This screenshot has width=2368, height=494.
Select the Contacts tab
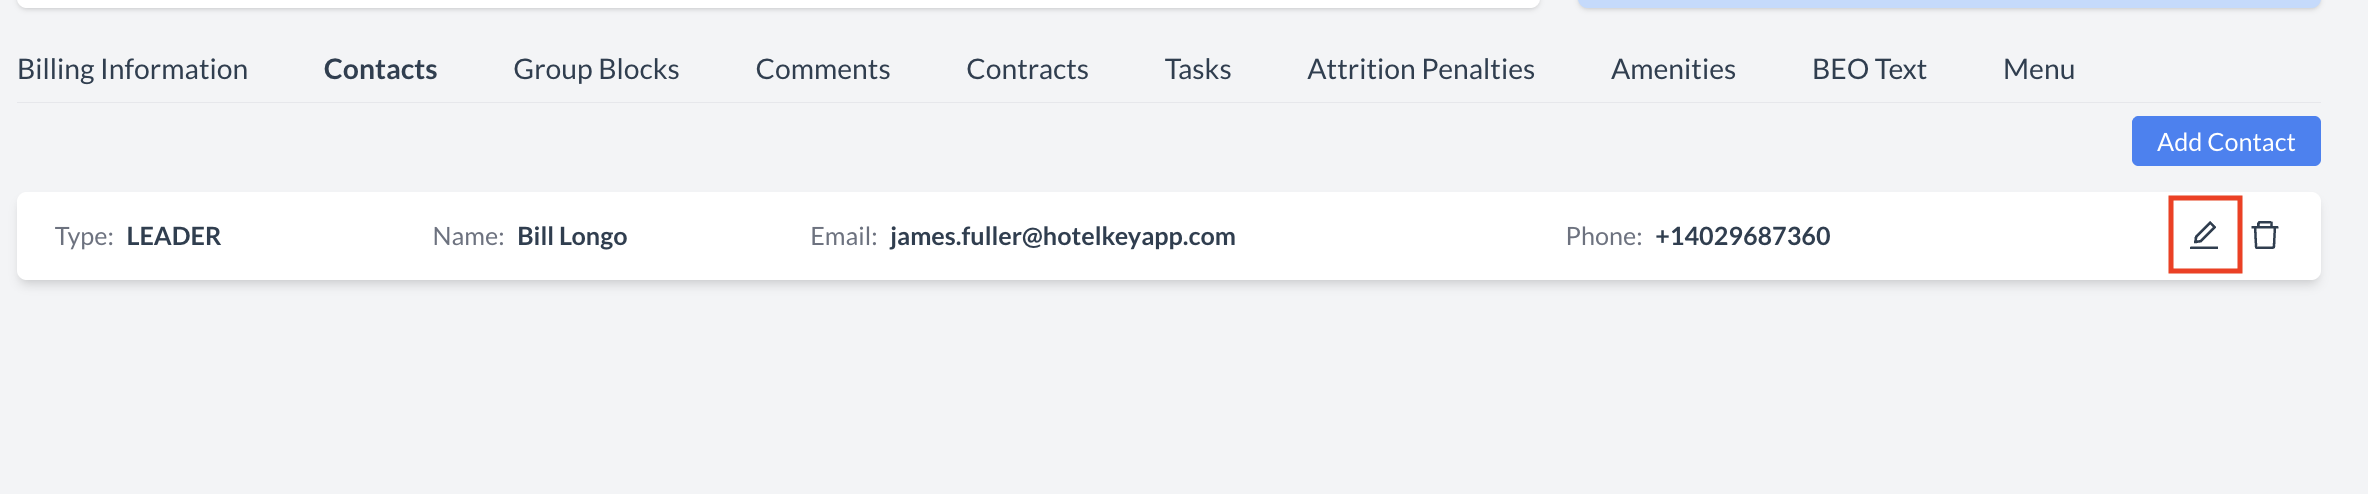click(x=380, y=69)
